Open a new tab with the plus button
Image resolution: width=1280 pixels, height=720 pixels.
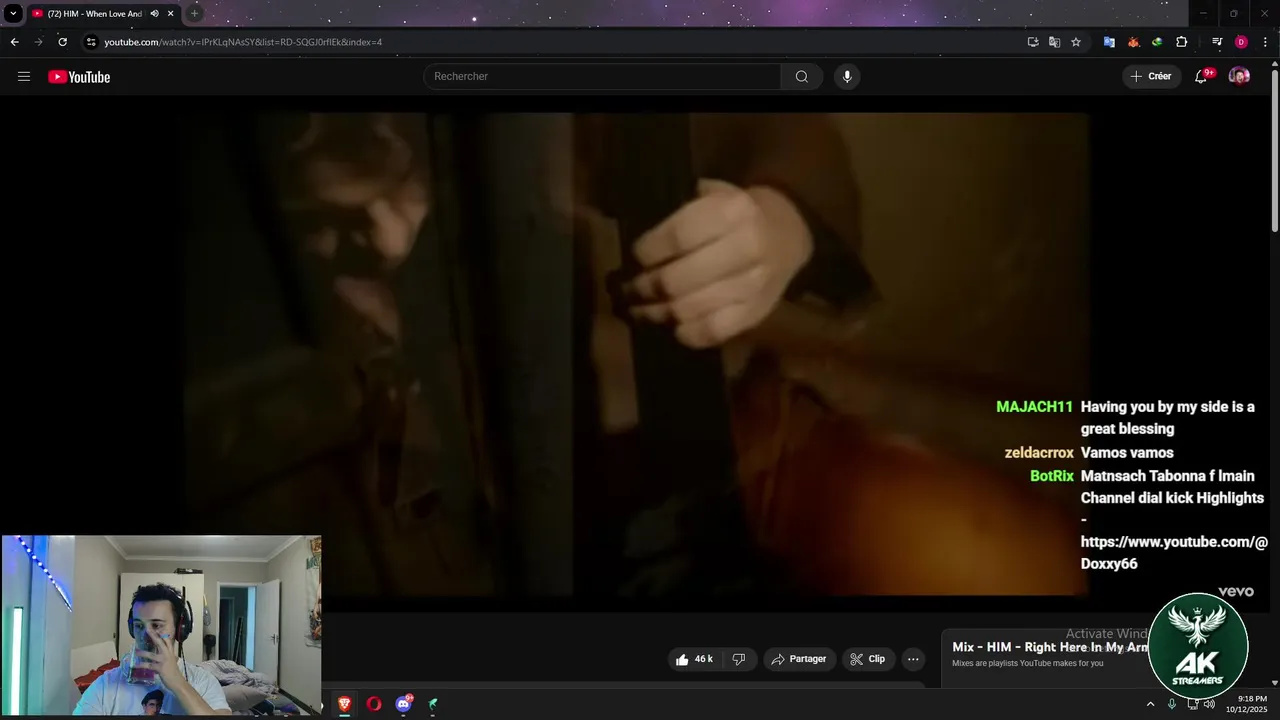[194, 14]
